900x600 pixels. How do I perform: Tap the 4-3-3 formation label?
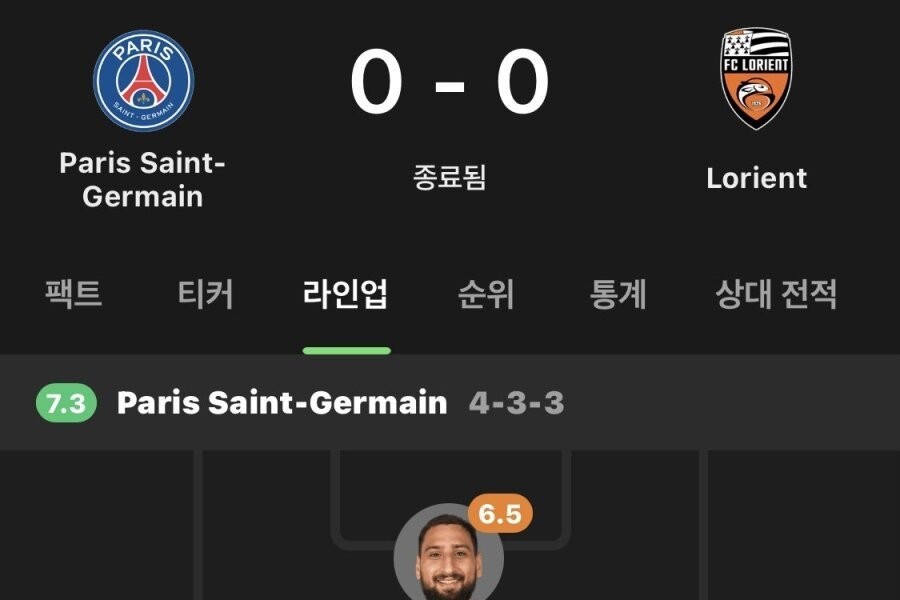point(517,403)
